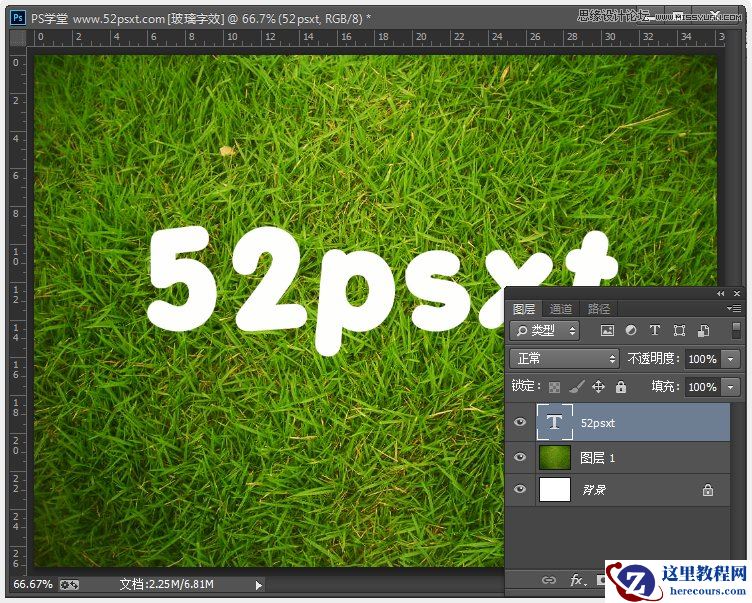This screenshot has height=603, width=752.
Task: Filter layers by adjustment layer type
Action: point(631,331)
